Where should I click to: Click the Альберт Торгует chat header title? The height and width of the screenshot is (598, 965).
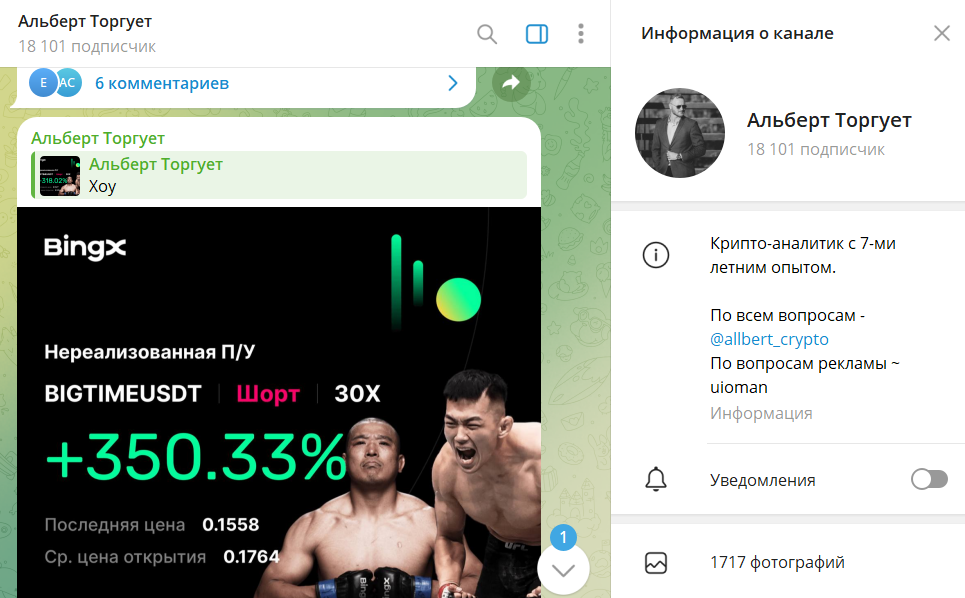pyautogui.click(x=85, y=21)
